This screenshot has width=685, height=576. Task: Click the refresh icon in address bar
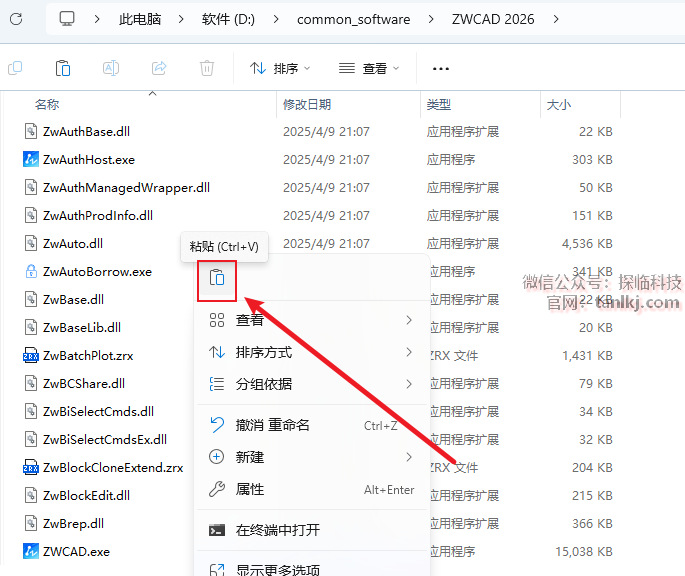coord(16,19)
